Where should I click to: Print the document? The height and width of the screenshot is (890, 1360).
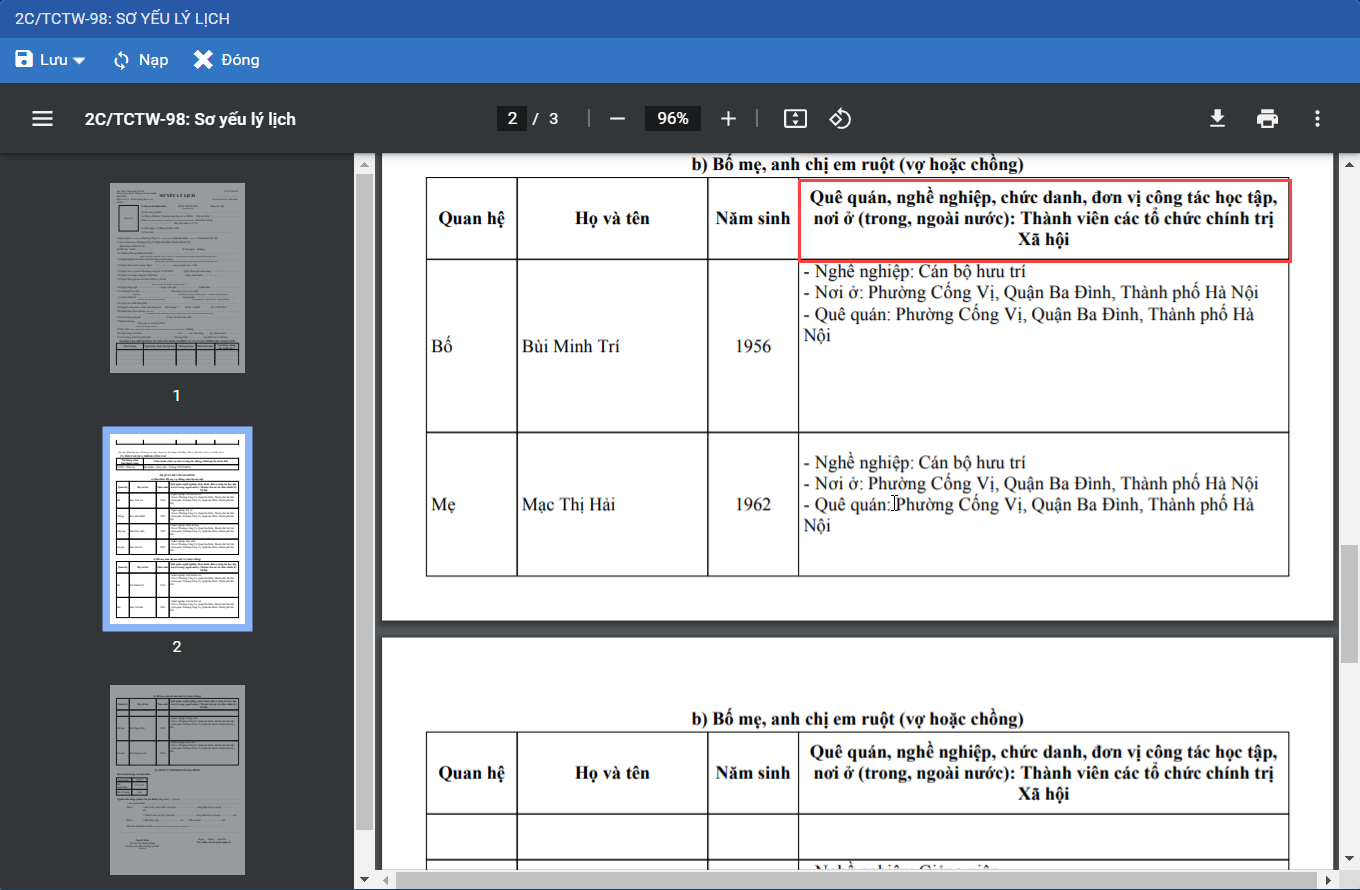(1267, 119)
